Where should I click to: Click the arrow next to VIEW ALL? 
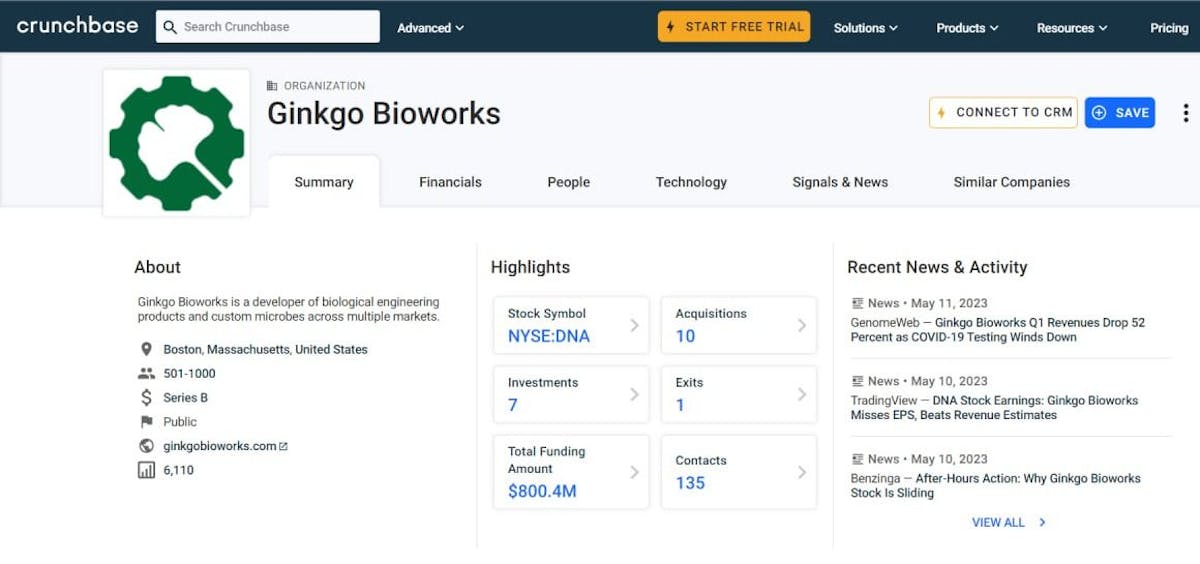coord(1042,522)
